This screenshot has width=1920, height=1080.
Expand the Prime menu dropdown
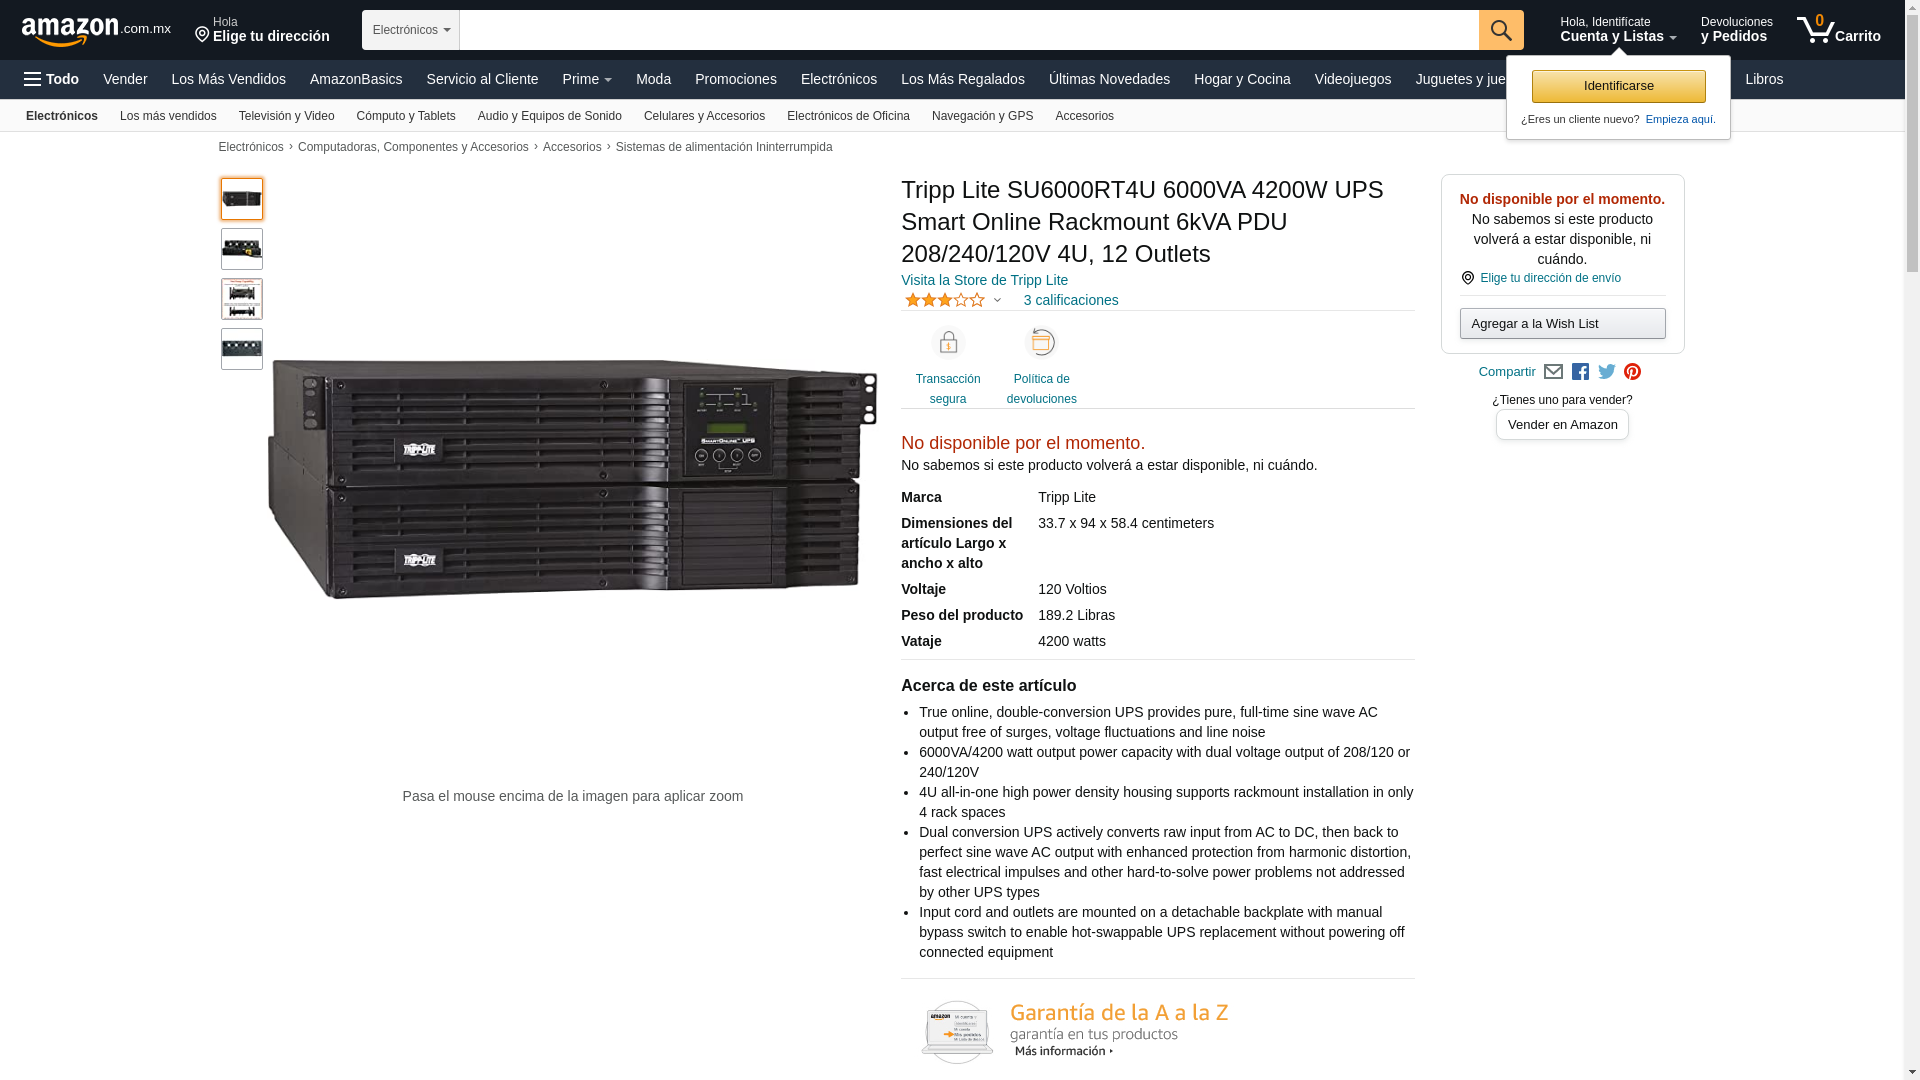587,79
